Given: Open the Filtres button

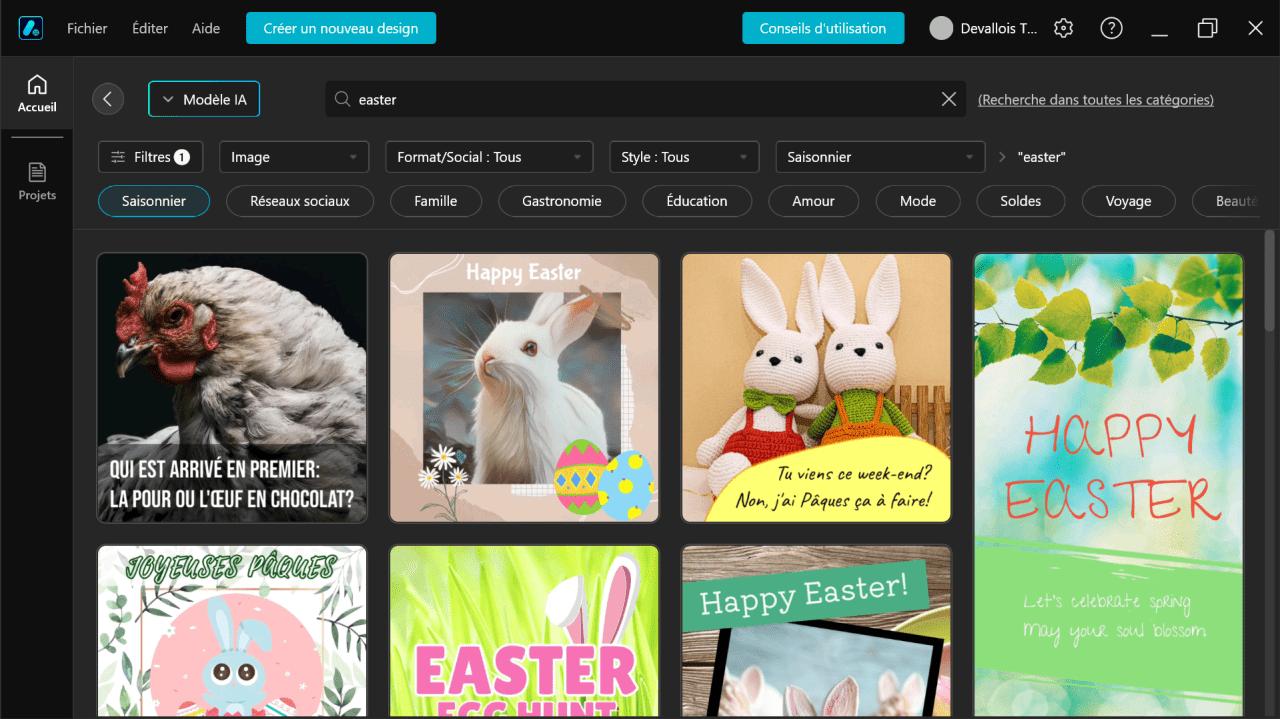Looking at the screenshot, I should coord(150,157).
